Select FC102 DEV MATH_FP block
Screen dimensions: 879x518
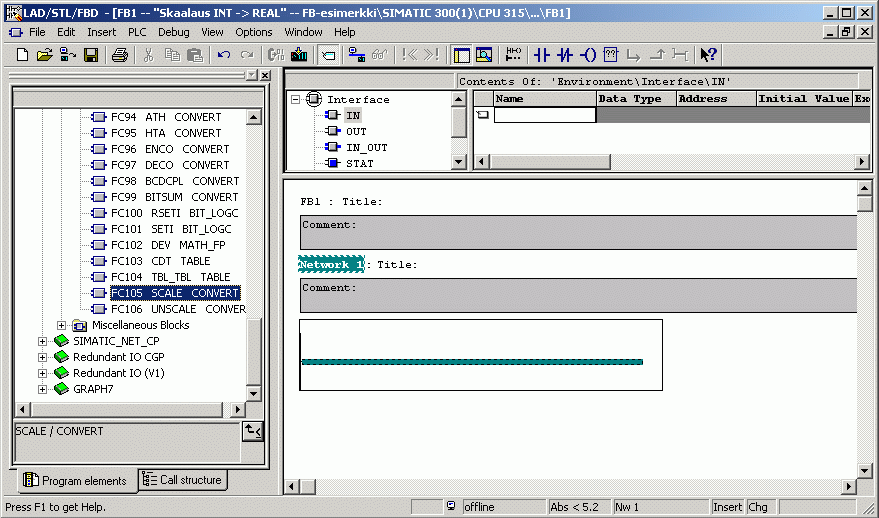tap(168, 245)
